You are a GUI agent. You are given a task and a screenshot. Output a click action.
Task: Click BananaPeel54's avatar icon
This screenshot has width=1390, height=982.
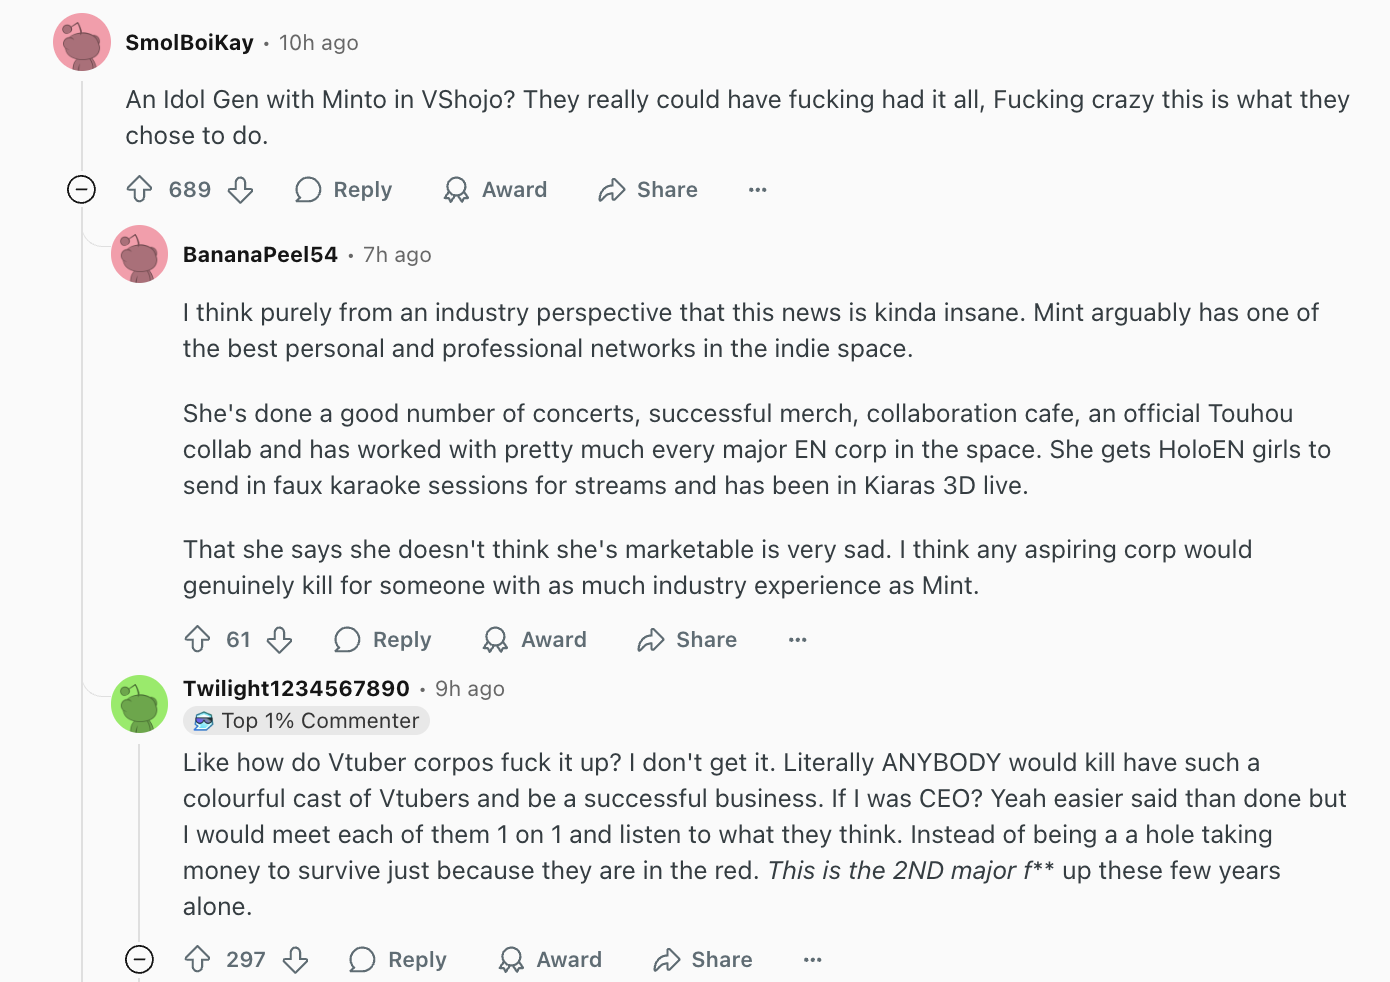point(140,254)
